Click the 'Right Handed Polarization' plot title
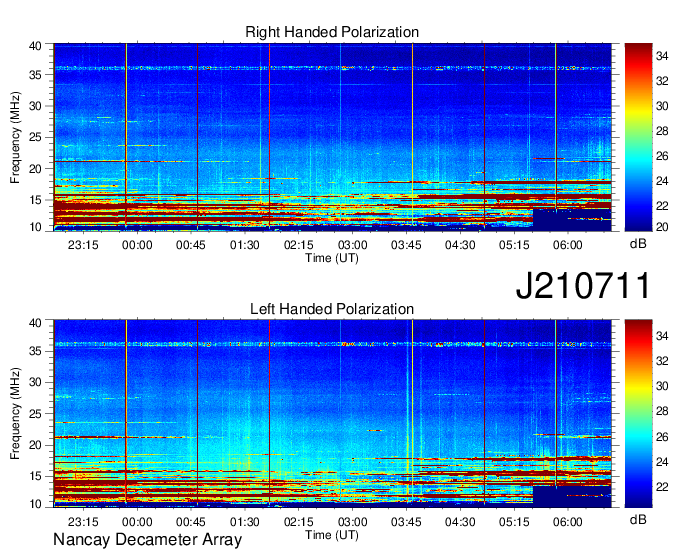 (332, 32)
